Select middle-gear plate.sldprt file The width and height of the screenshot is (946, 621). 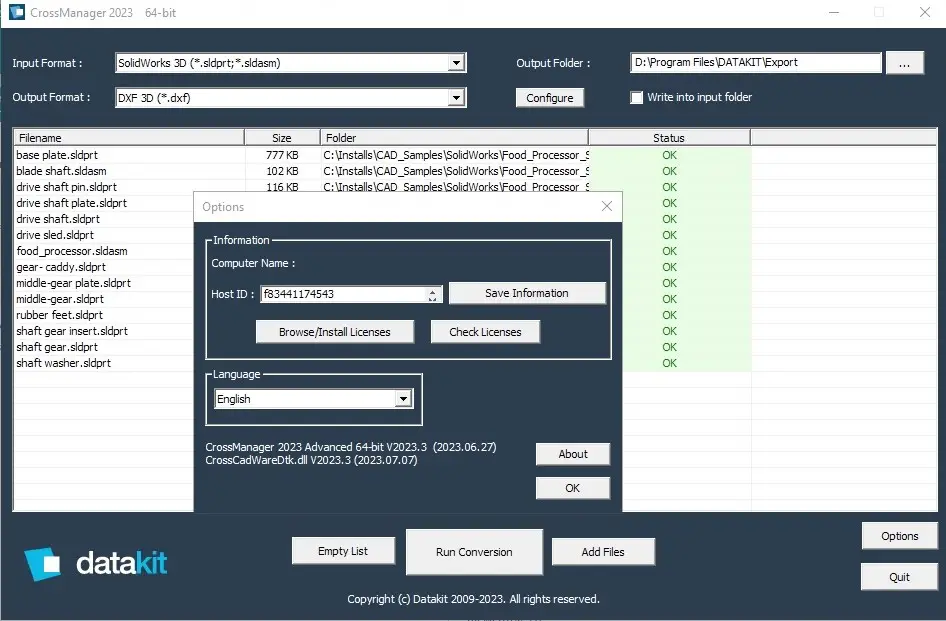pyautogui.click(x=73, y=283)
